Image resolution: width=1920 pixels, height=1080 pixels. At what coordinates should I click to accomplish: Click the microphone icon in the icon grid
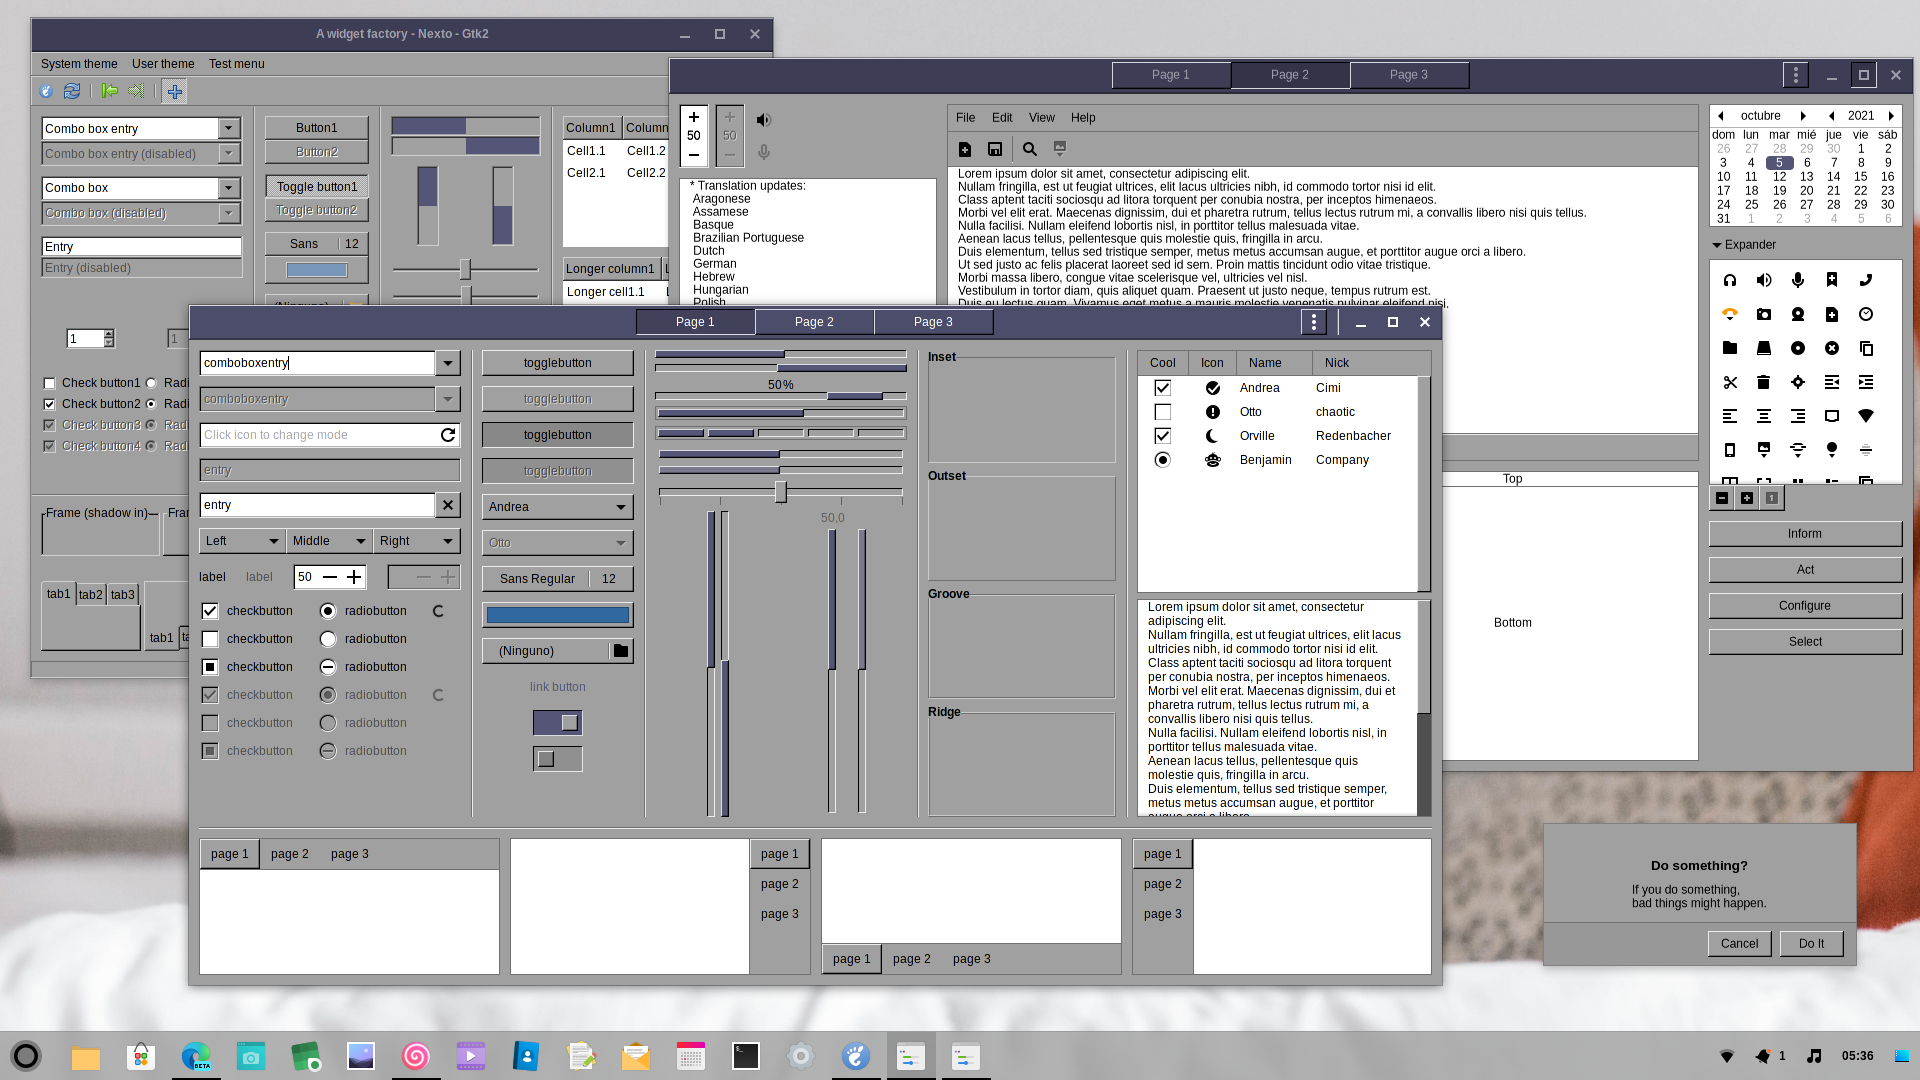pyautogui.click(x=1798, y=280)
